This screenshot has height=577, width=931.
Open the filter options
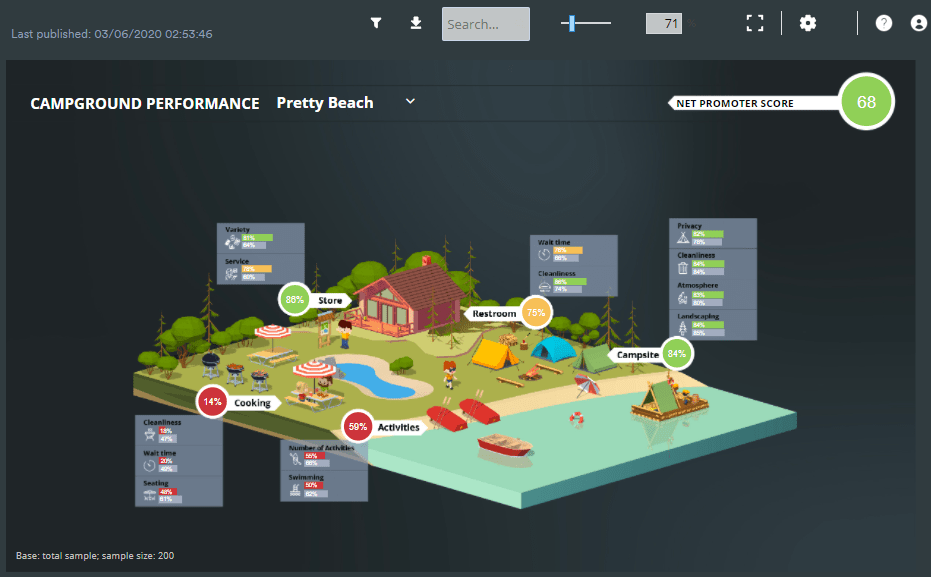point(376,22)
